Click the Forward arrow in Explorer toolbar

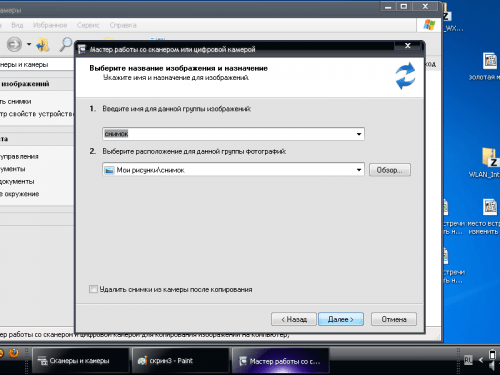(14, 44)
